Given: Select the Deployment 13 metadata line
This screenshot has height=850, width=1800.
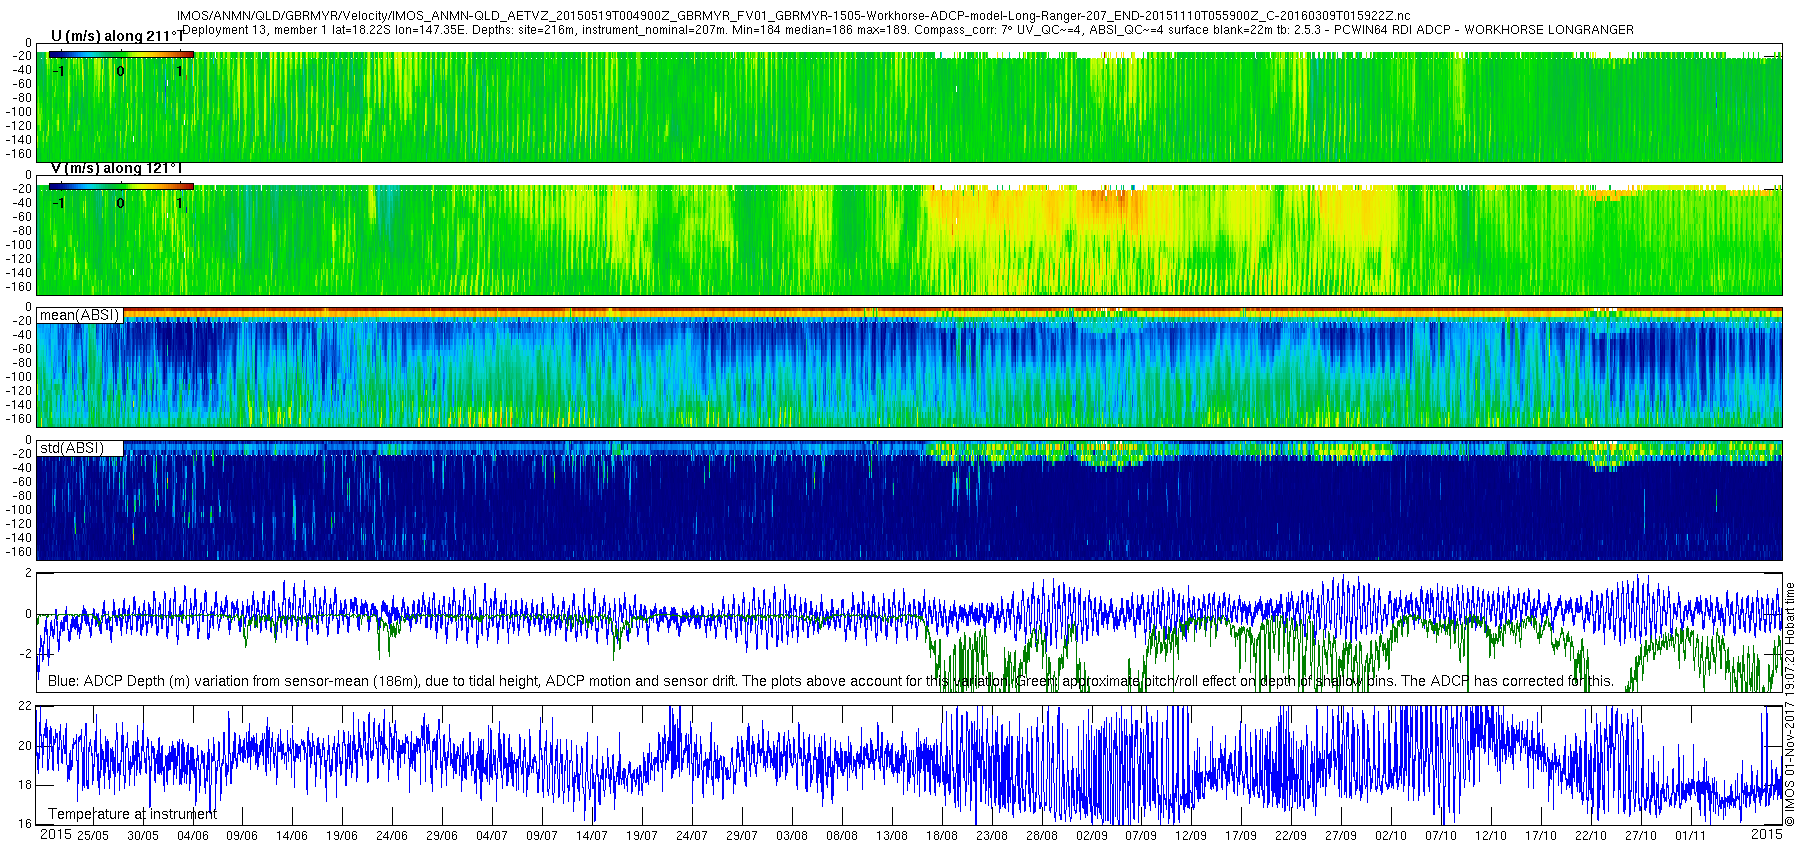Looking at the screenshot, I should [908, 30].
